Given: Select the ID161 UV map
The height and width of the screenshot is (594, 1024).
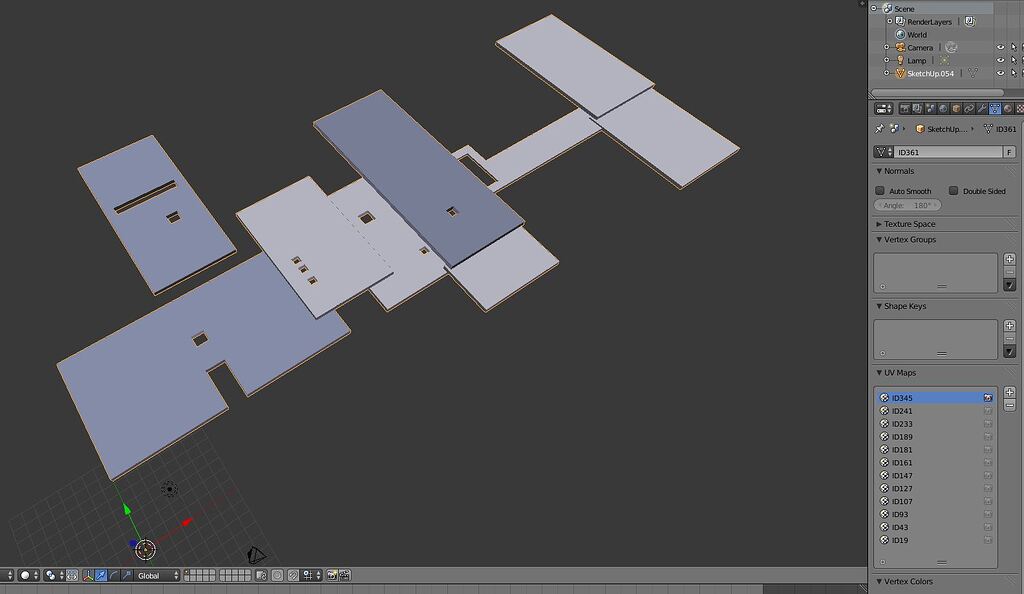Looking at the screenshot, I should pos(935,463).
